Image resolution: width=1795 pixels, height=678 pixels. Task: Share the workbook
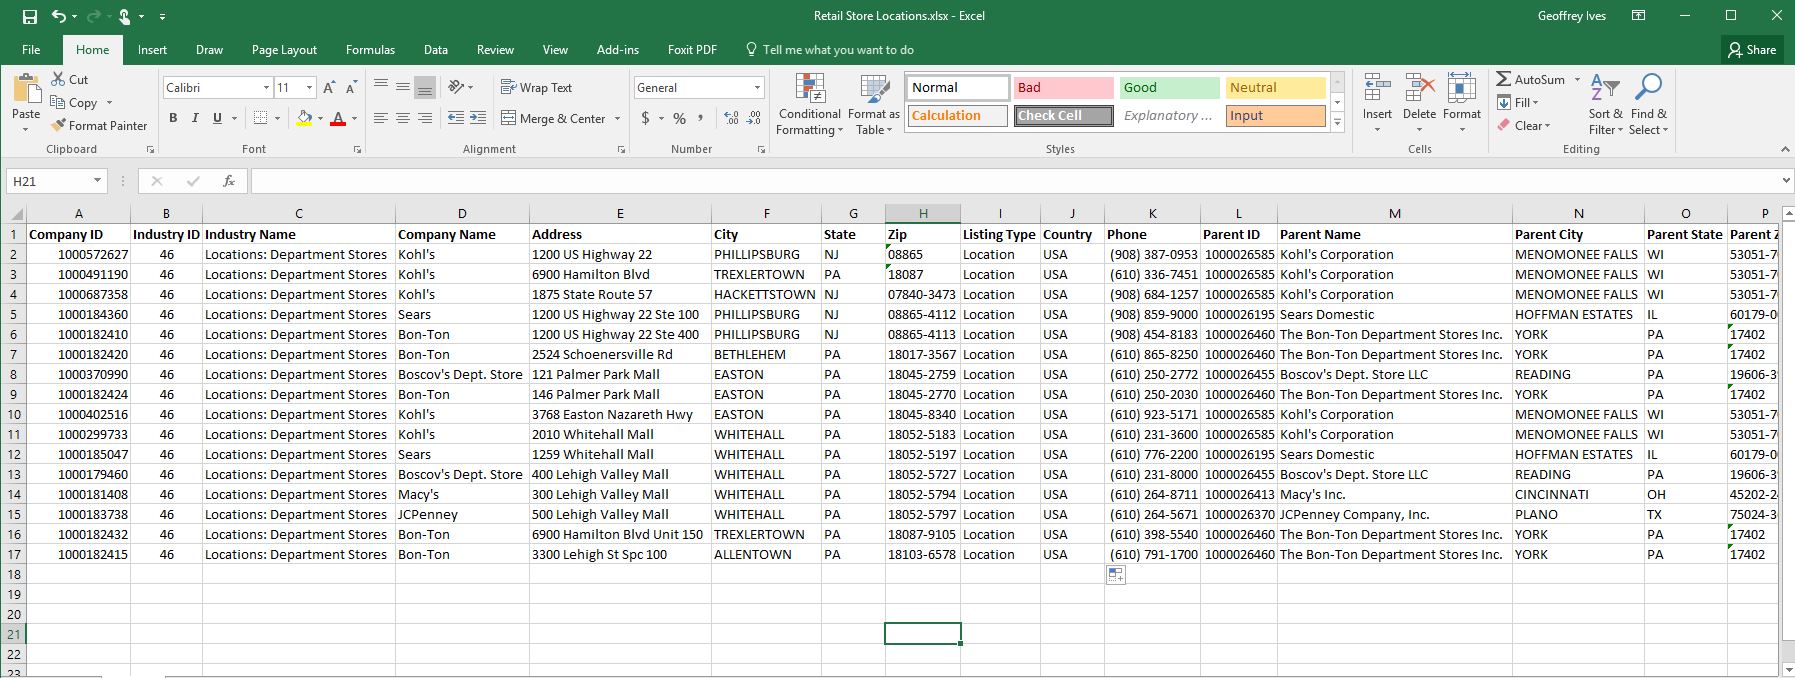[x=1752, y=49]
